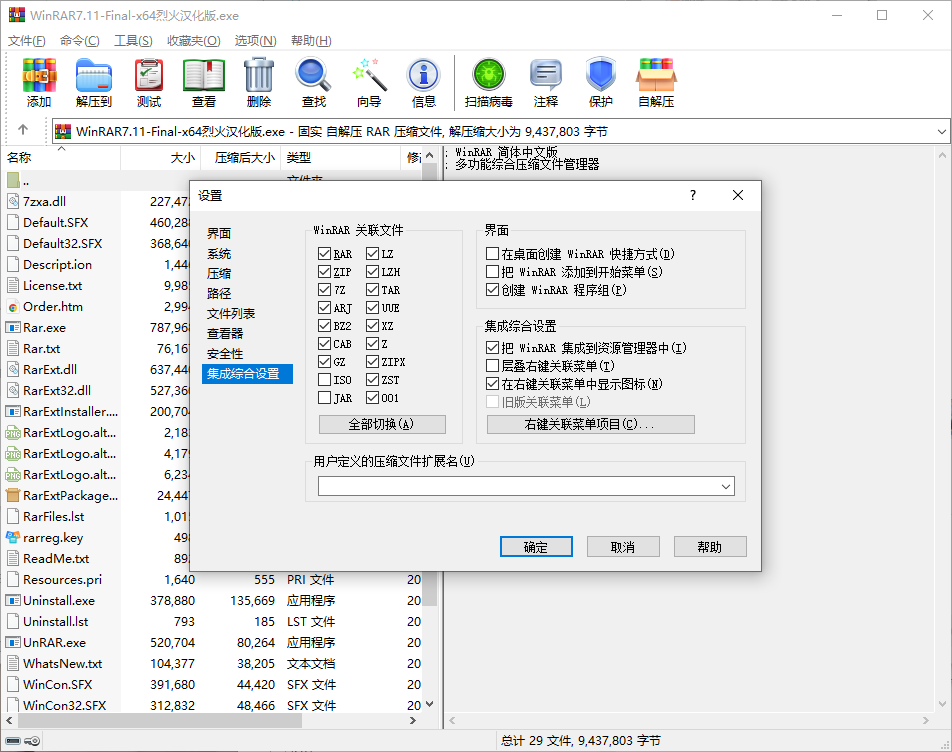Open the 向导 (Wizard) wand icon
952x752 pixels.
tap(369, 75)
